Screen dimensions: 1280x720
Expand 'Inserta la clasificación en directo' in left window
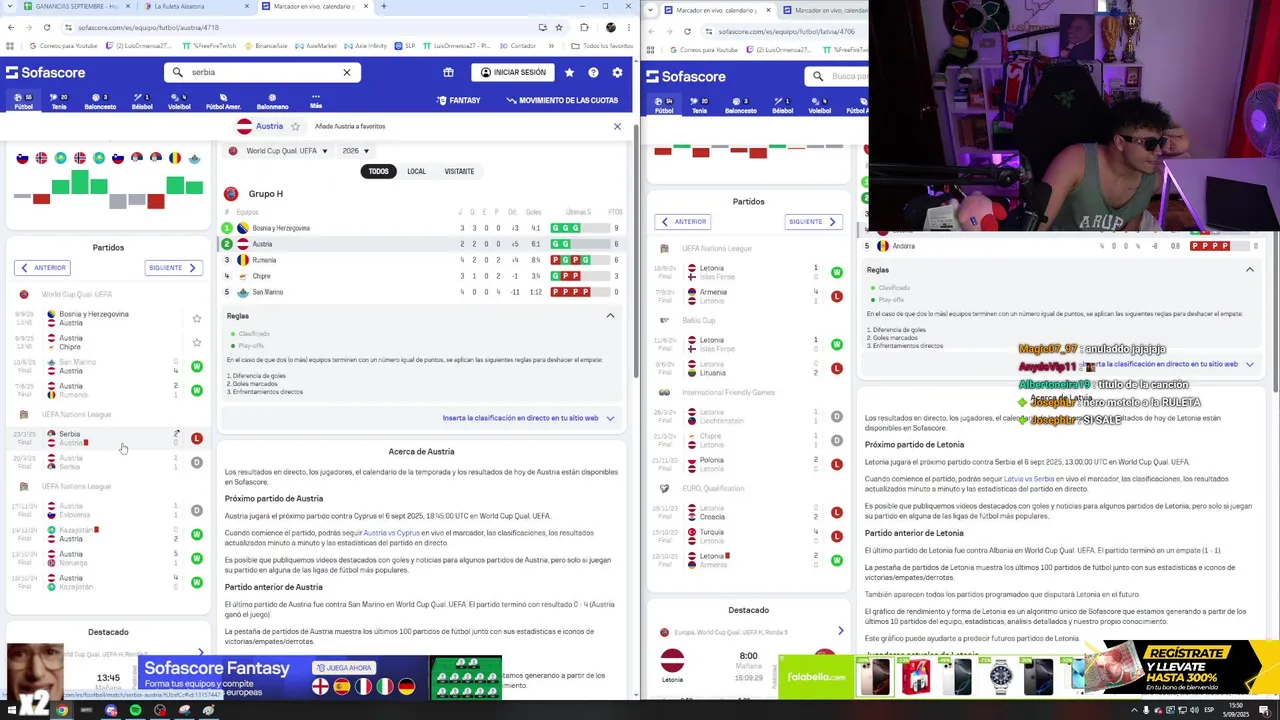click(528, 418)
